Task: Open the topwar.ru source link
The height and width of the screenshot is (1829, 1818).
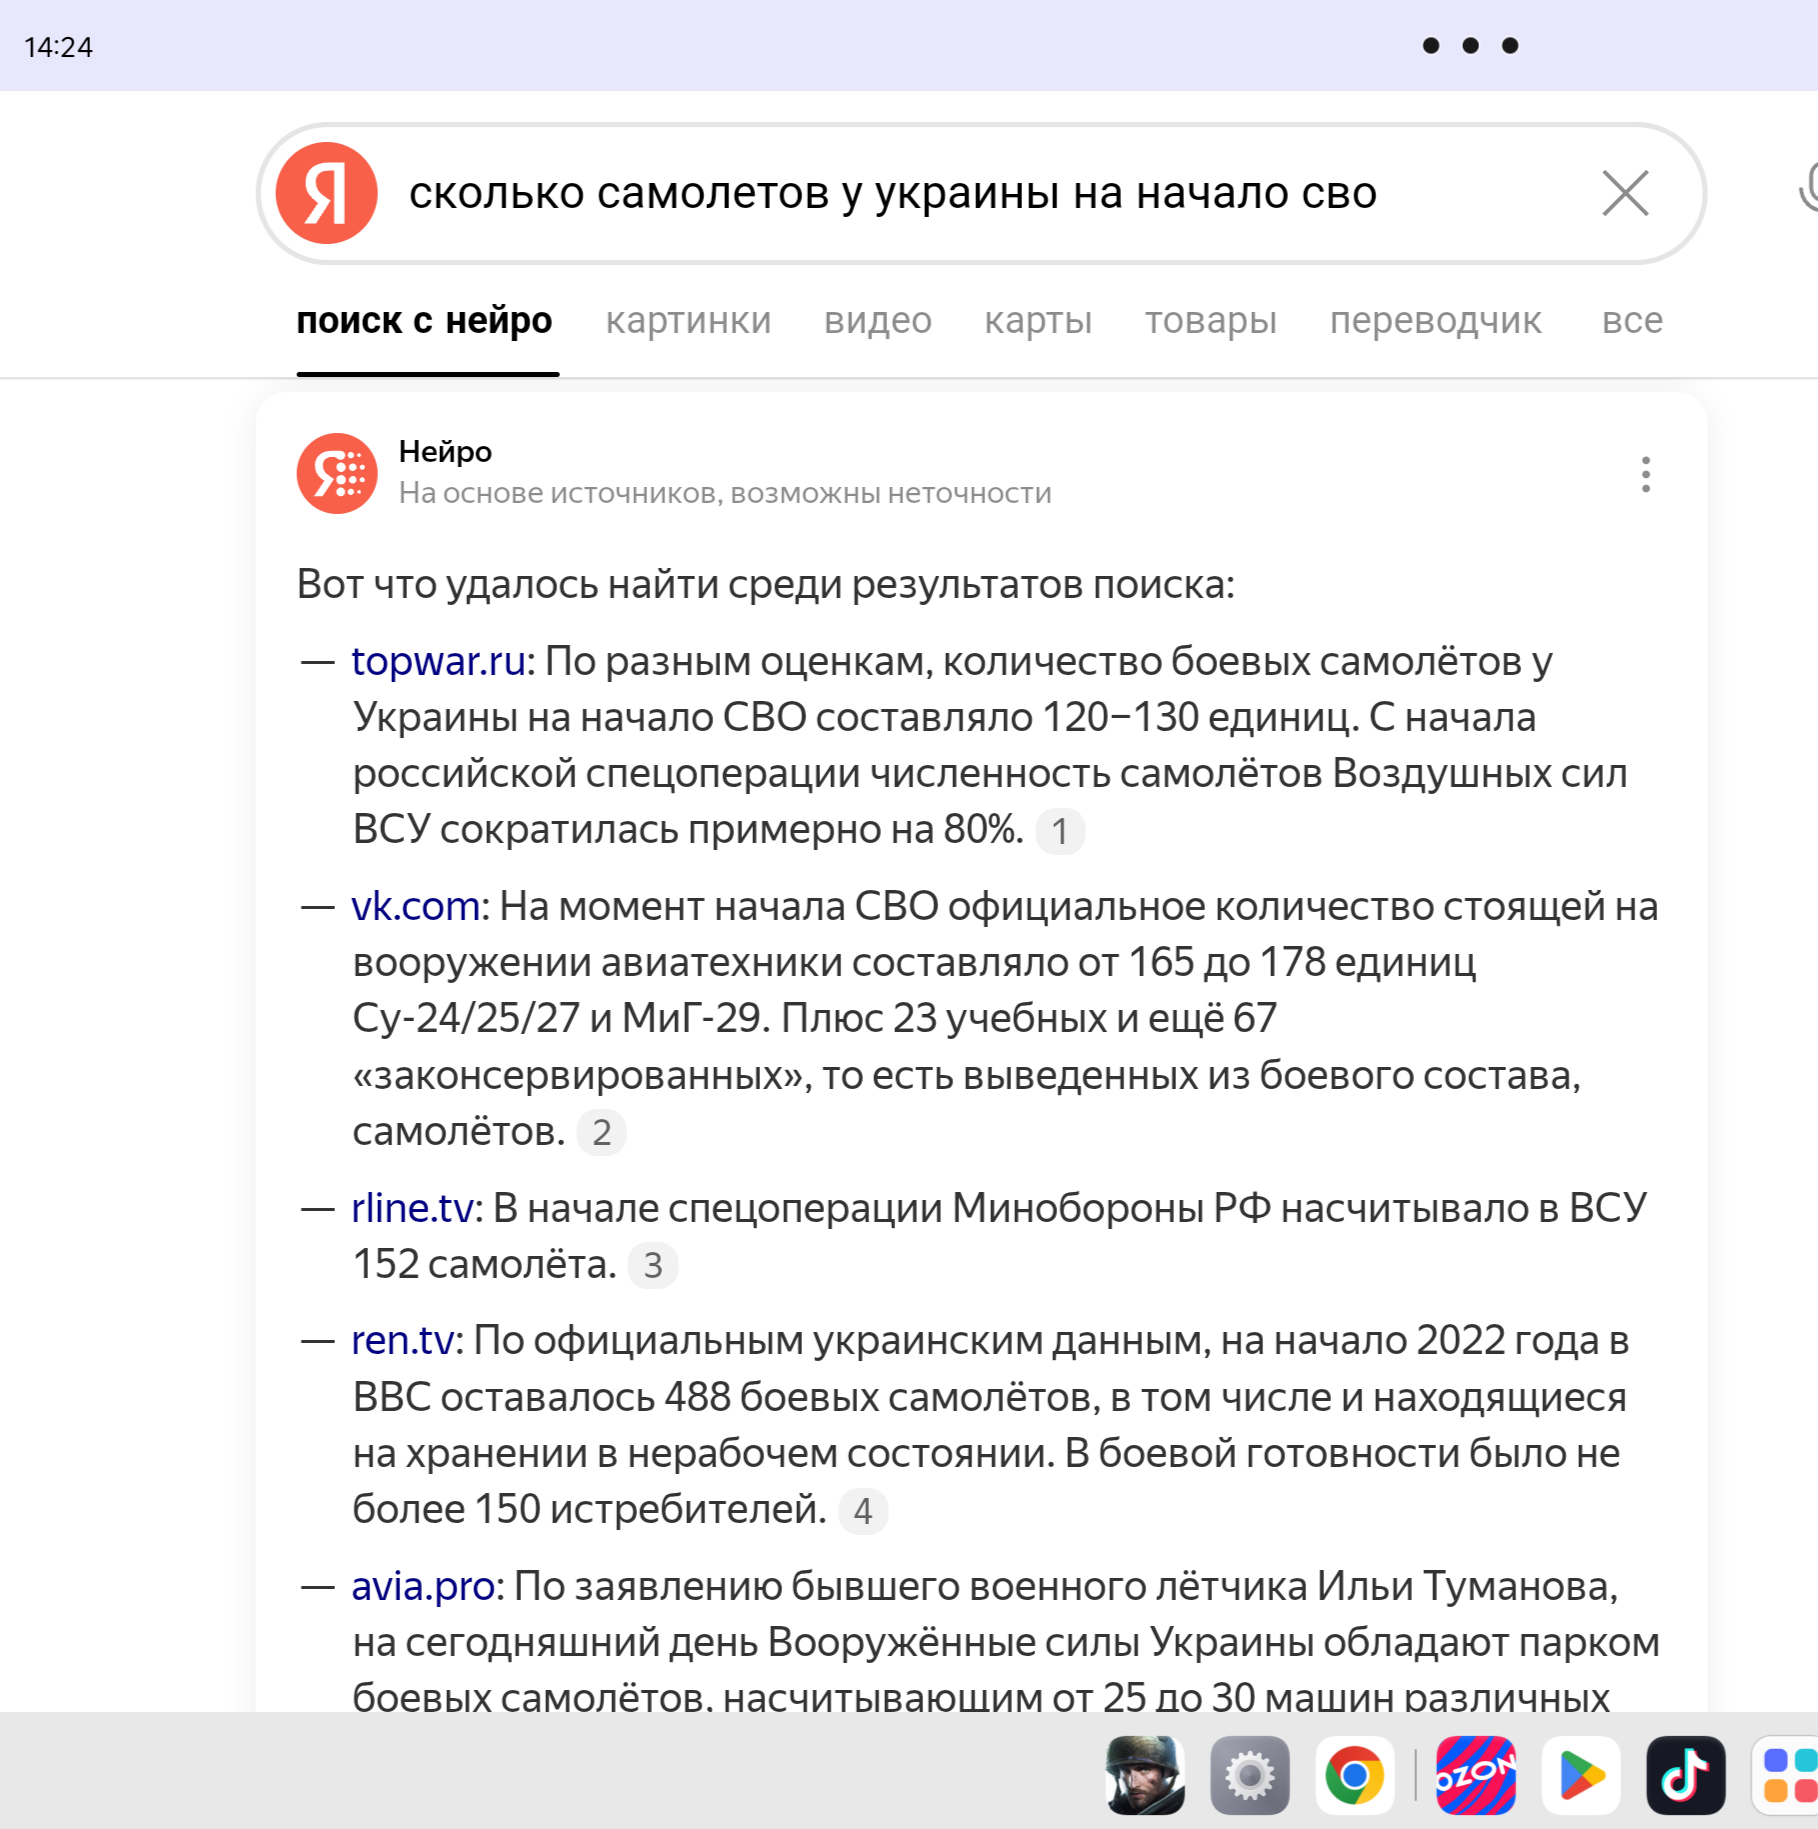Action: tap(438, 661)
